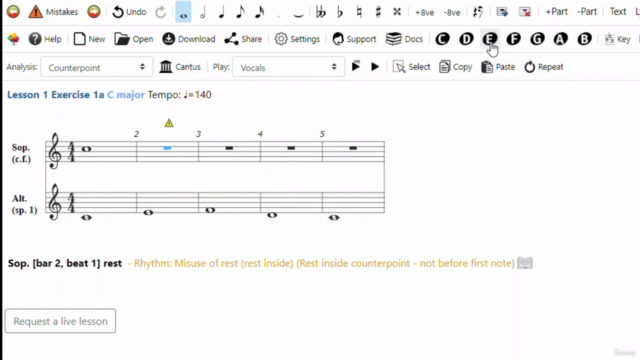This screenshot has height=360, width=640.
Task: Toggle the augmentation dot
Action: [279, 15]
